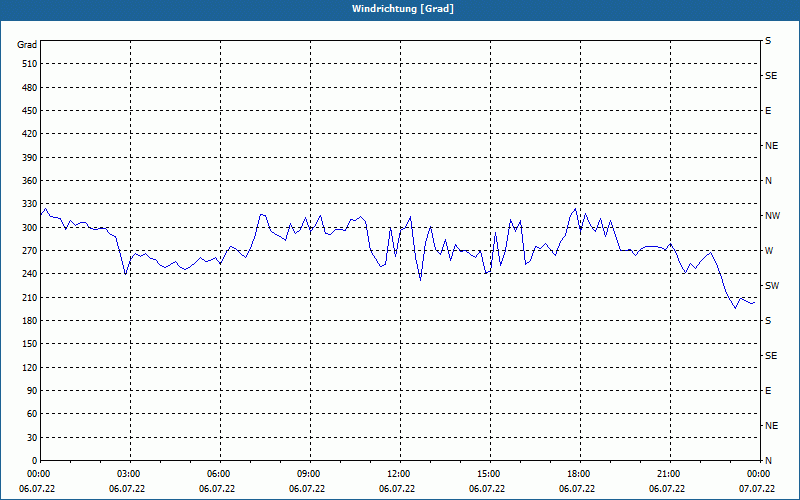Select the 210 degree axis label
Image resolution: width=800 pixels, height=500 pixels.
(x=30, y=297)
